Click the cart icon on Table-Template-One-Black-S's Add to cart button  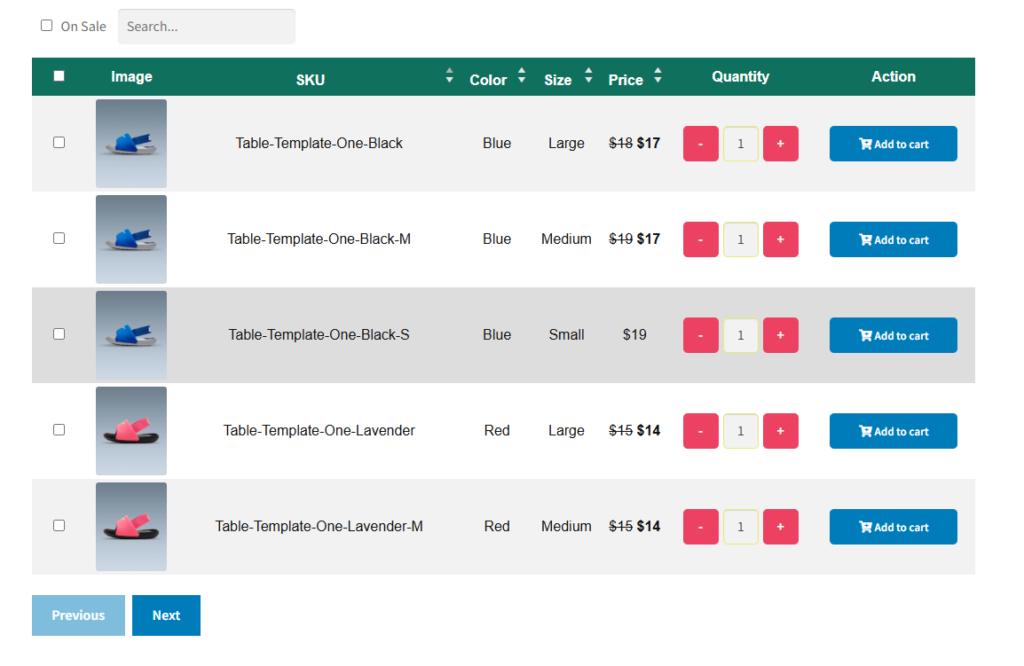(866, 335)
